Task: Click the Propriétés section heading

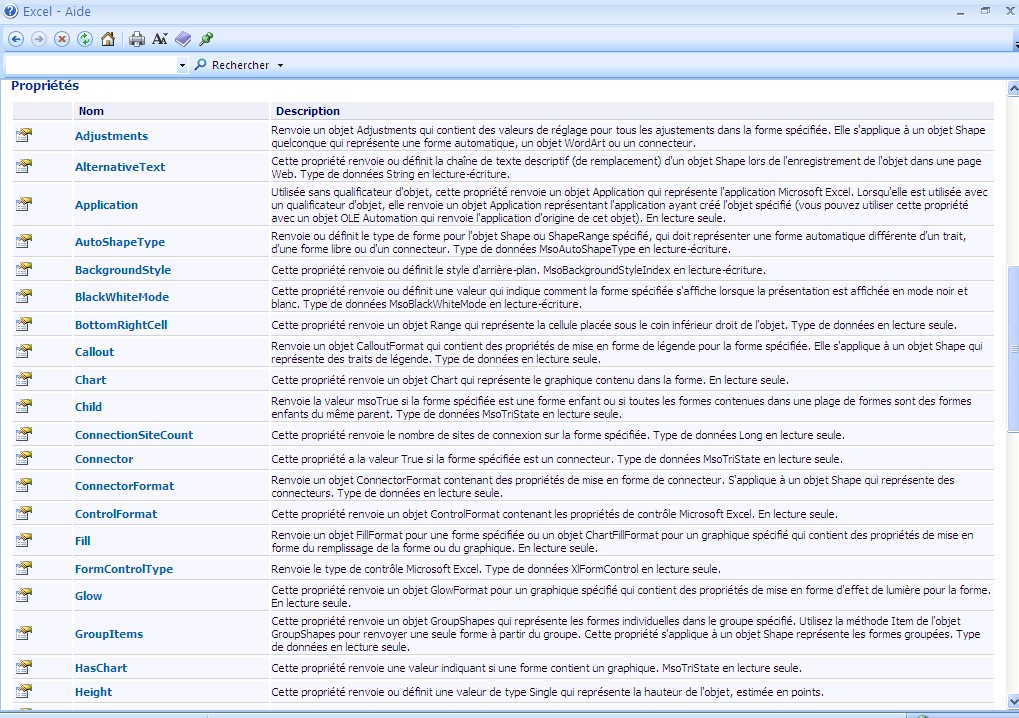Action: 45,86
